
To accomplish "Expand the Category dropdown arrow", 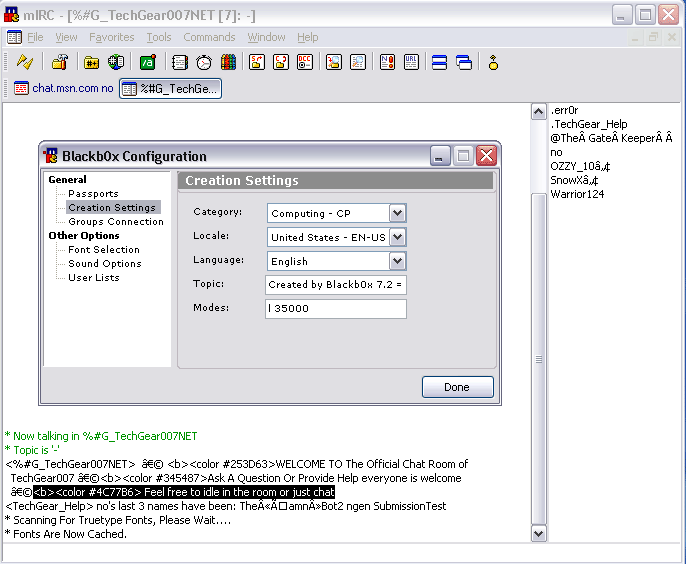I will (x=397, y=213).
